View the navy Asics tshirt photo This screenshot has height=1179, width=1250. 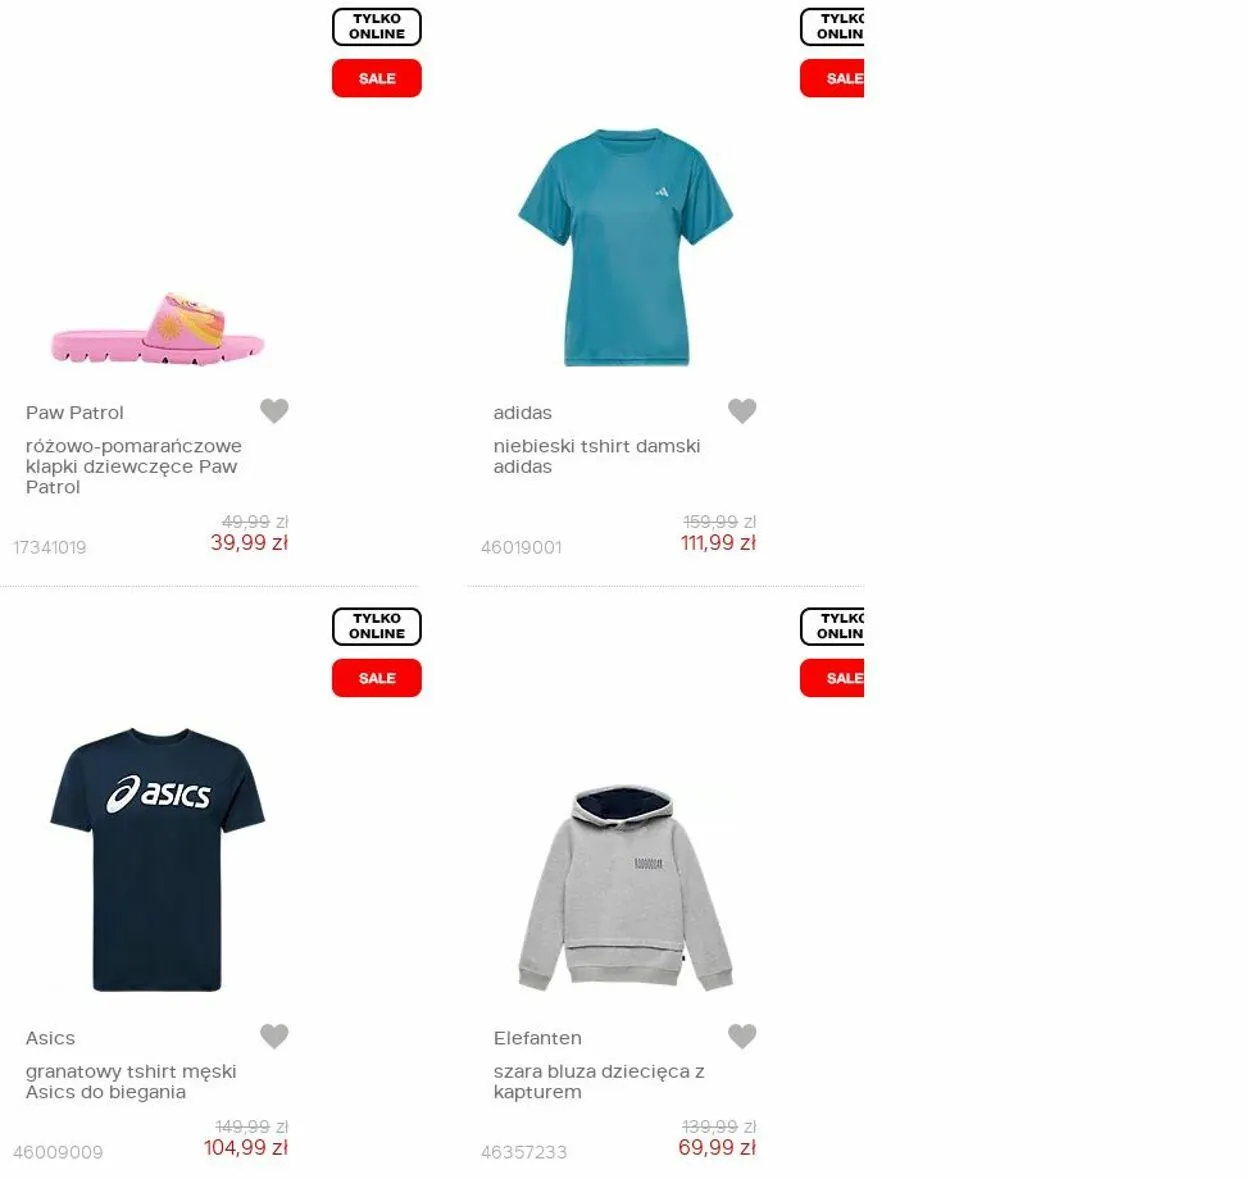point(157,860)
